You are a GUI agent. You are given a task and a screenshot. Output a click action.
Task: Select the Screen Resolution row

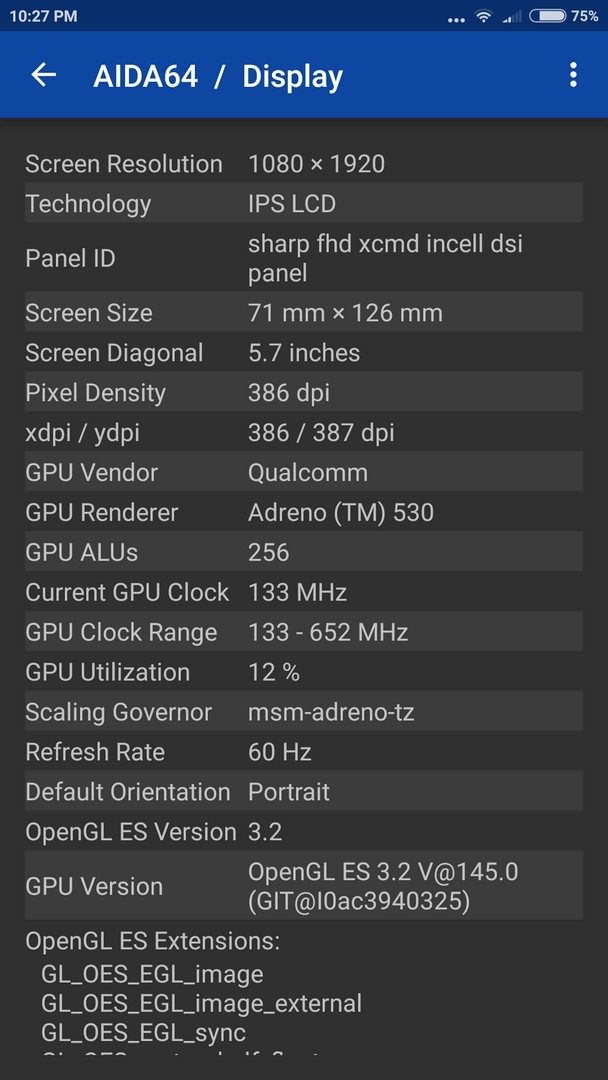[304, 164]
